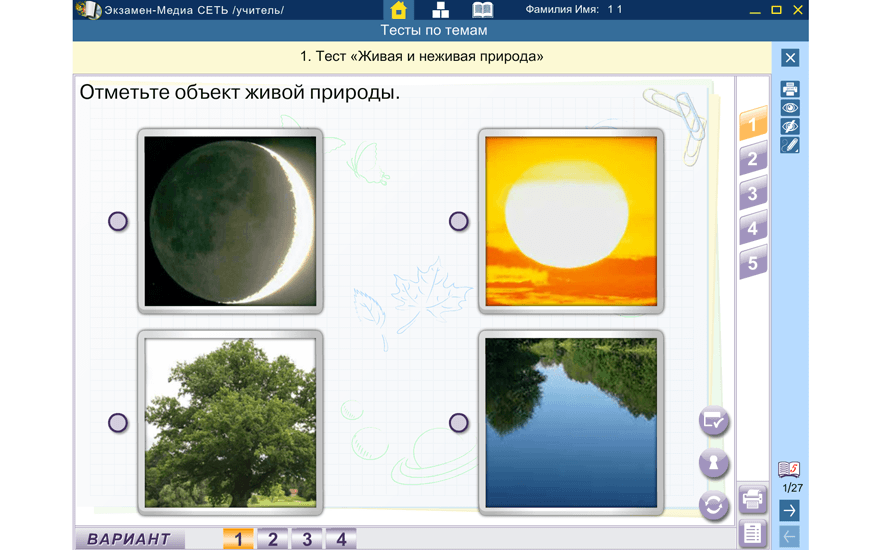880x550 pixels.
Task: Select the radio button beside the moon
Action: (118, 221)
